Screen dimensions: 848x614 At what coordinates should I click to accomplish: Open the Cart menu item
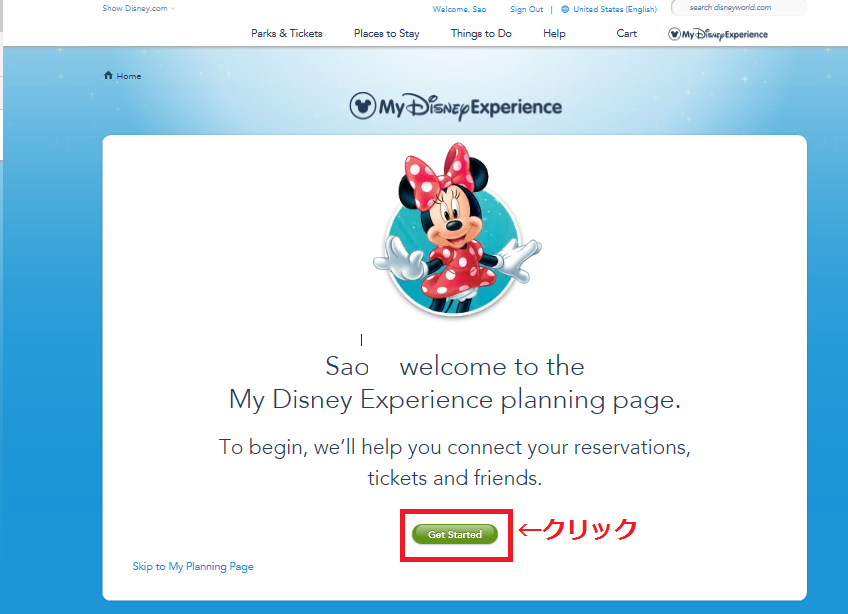pos(627,34)
